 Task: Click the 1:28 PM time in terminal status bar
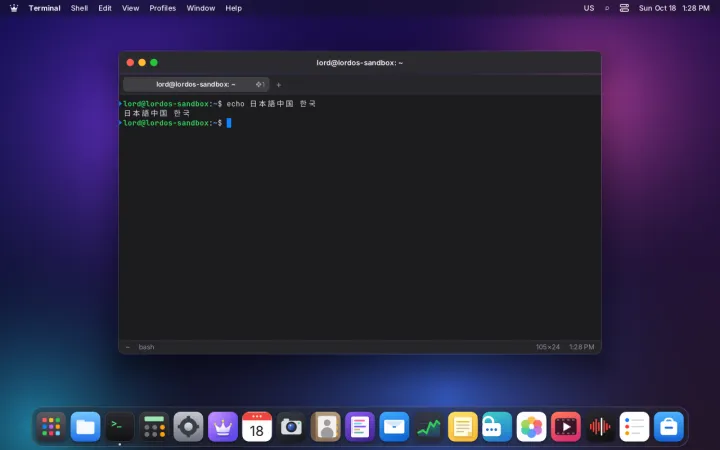(x=582, y=347)
